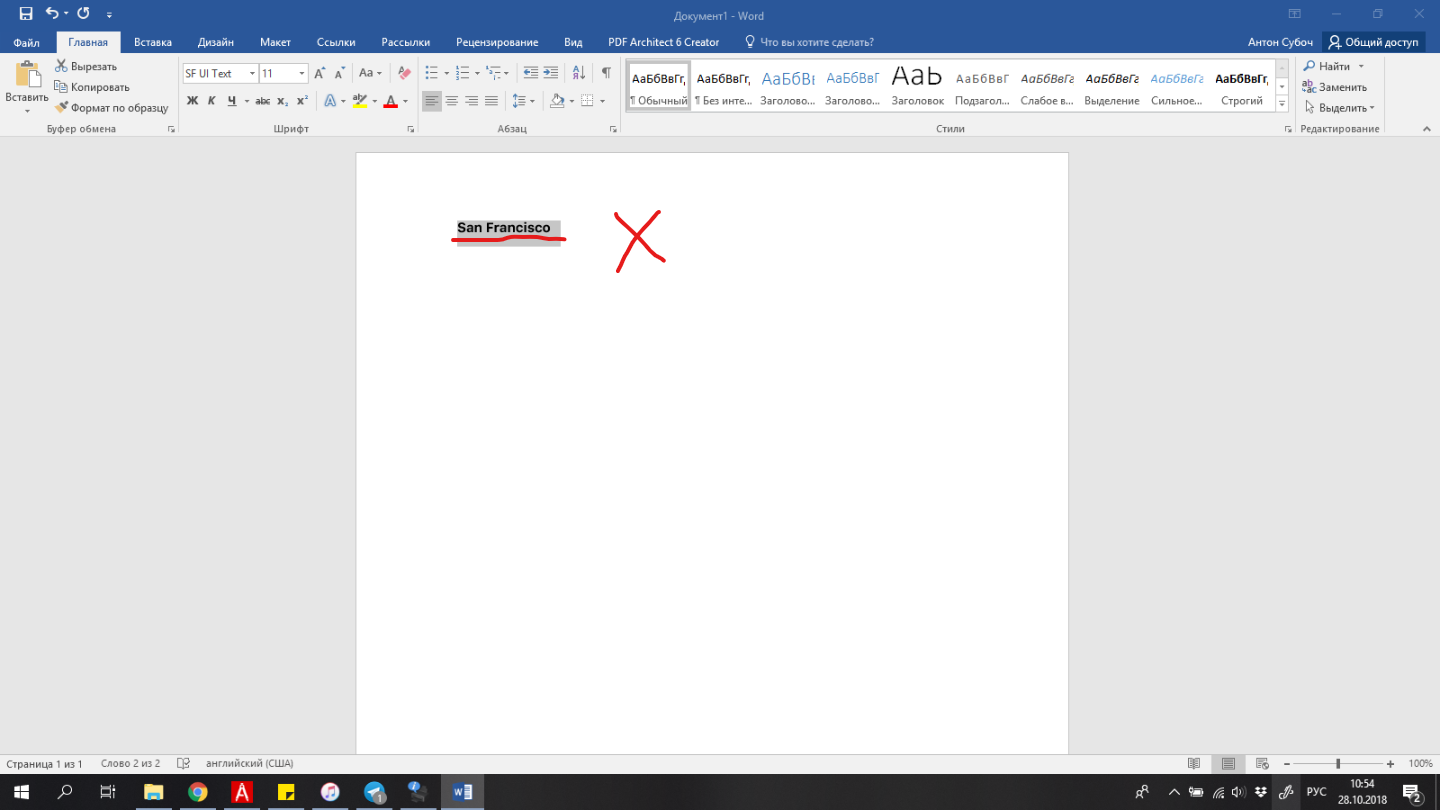Click the Paste (Вставить) clipboard icon
The width and height of the screenshot is (1440, 810).
pos(27,75)
